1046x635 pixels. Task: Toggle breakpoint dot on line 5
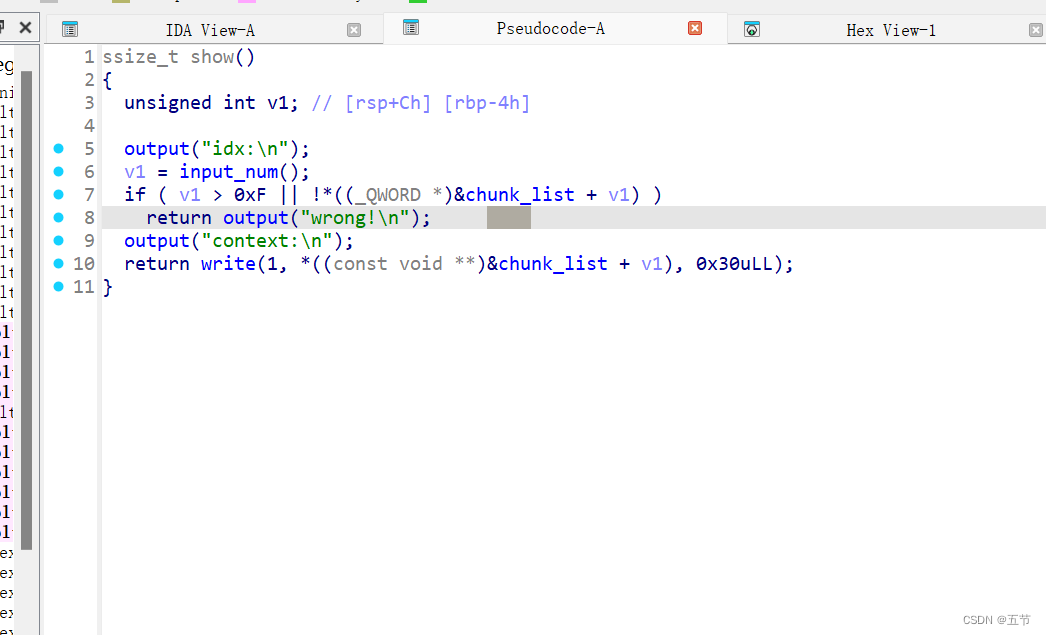59,148
